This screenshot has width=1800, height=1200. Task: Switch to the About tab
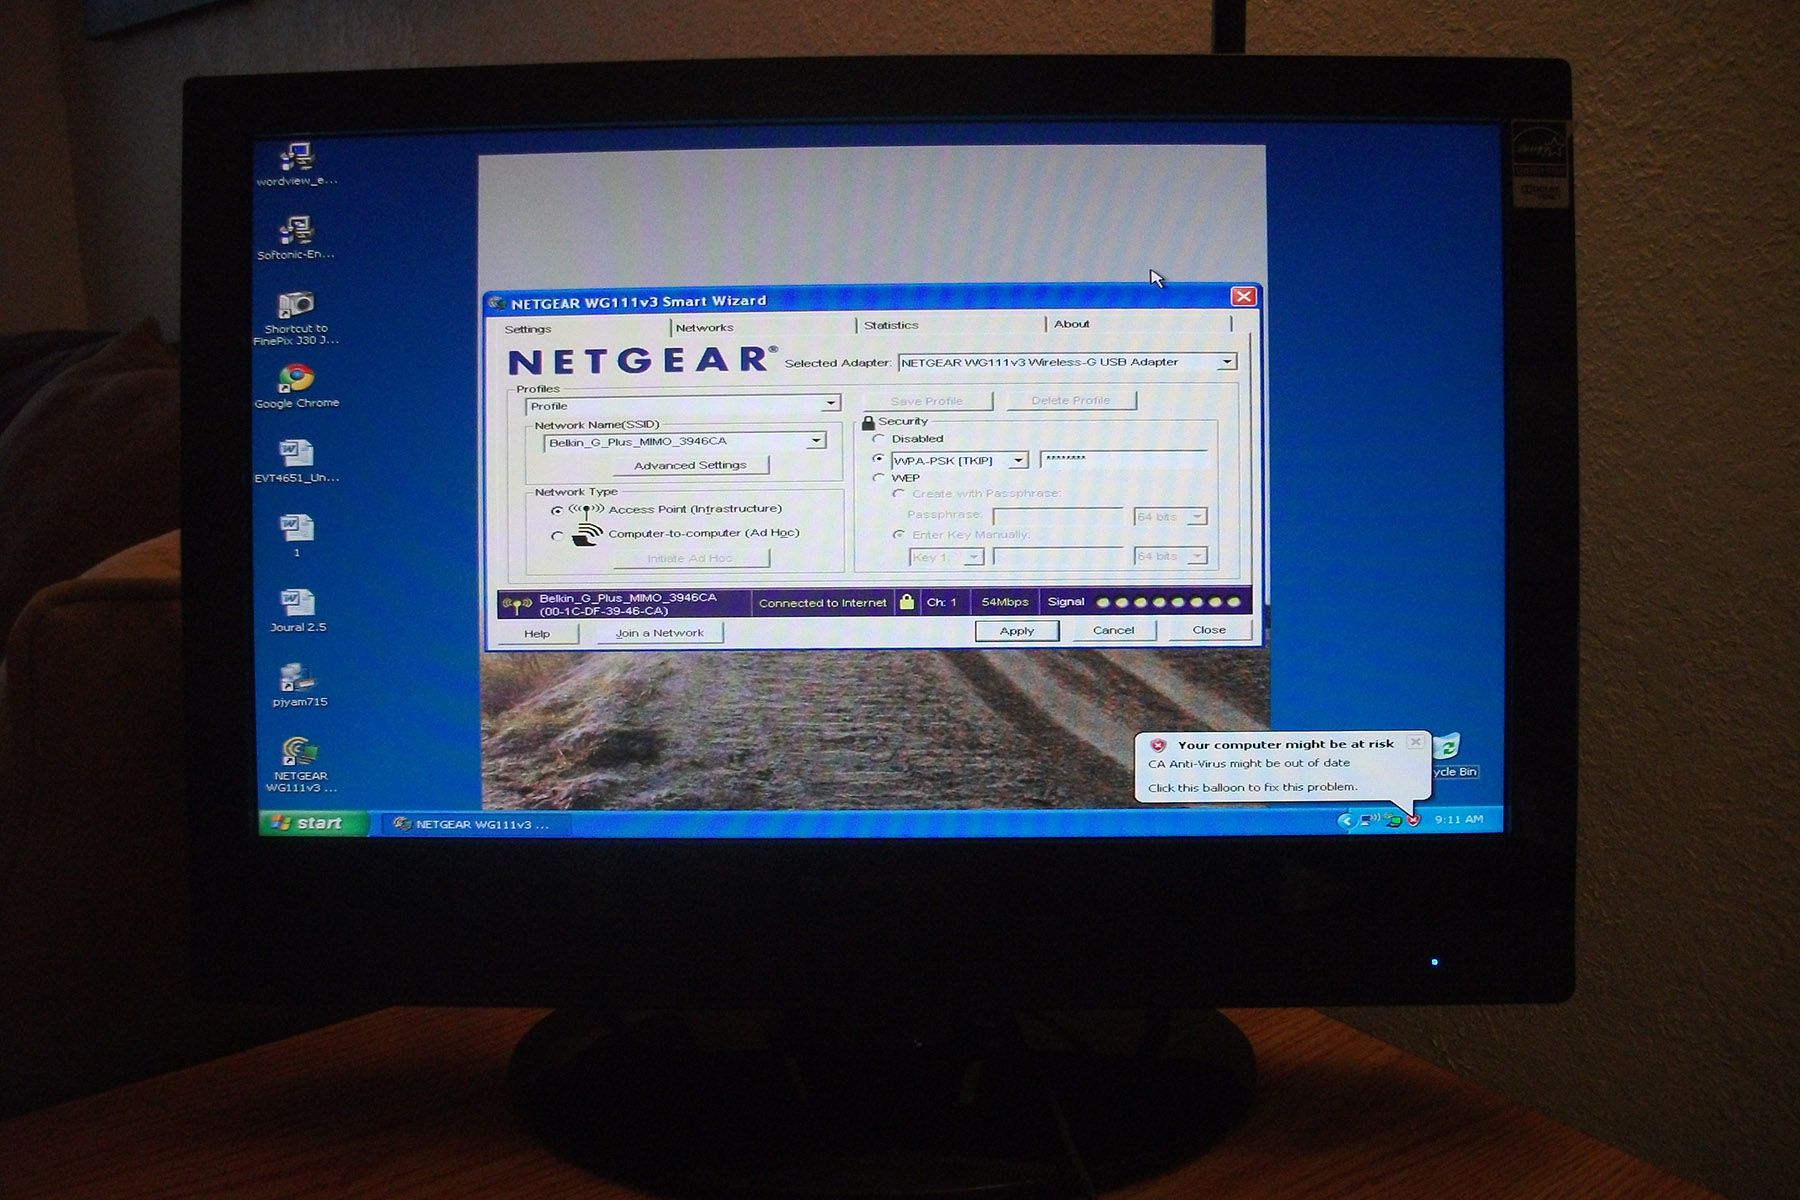coord(1071,324)
